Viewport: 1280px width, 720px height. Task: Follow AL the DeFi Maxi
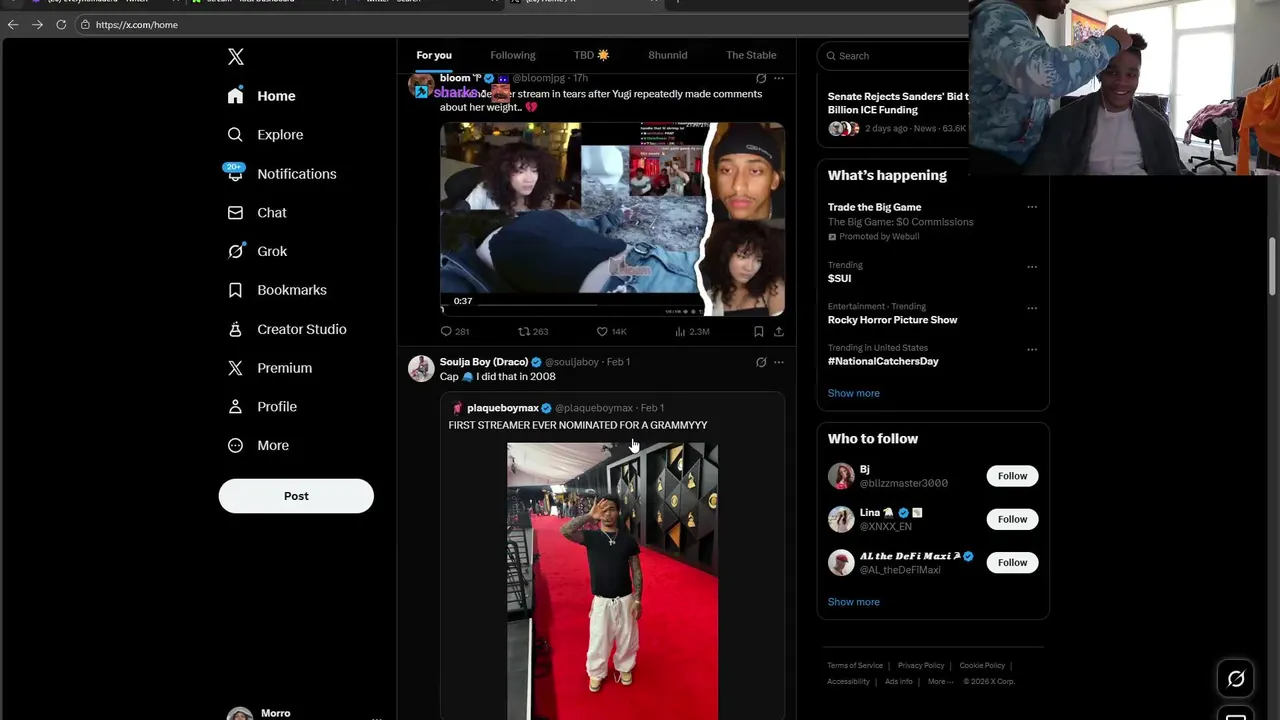(x=1012, y=562)
